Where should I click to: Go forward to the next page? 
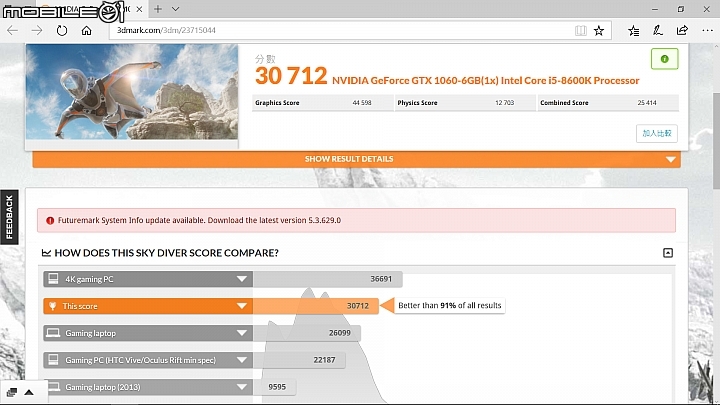click(37, 30)
